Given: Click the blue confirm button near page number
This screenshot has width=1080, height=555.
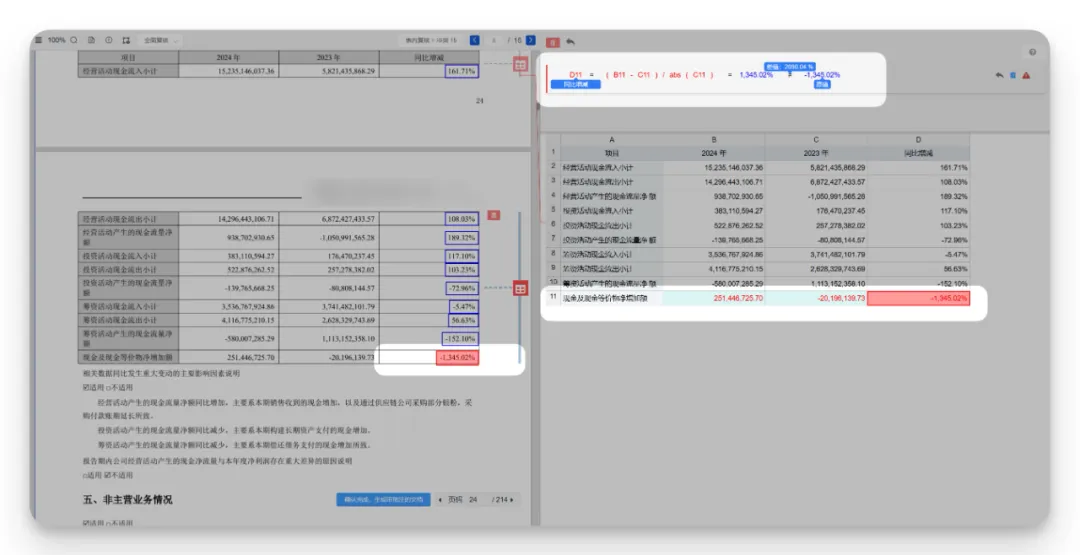Looking at the screenshot, I should pos(383,499).
